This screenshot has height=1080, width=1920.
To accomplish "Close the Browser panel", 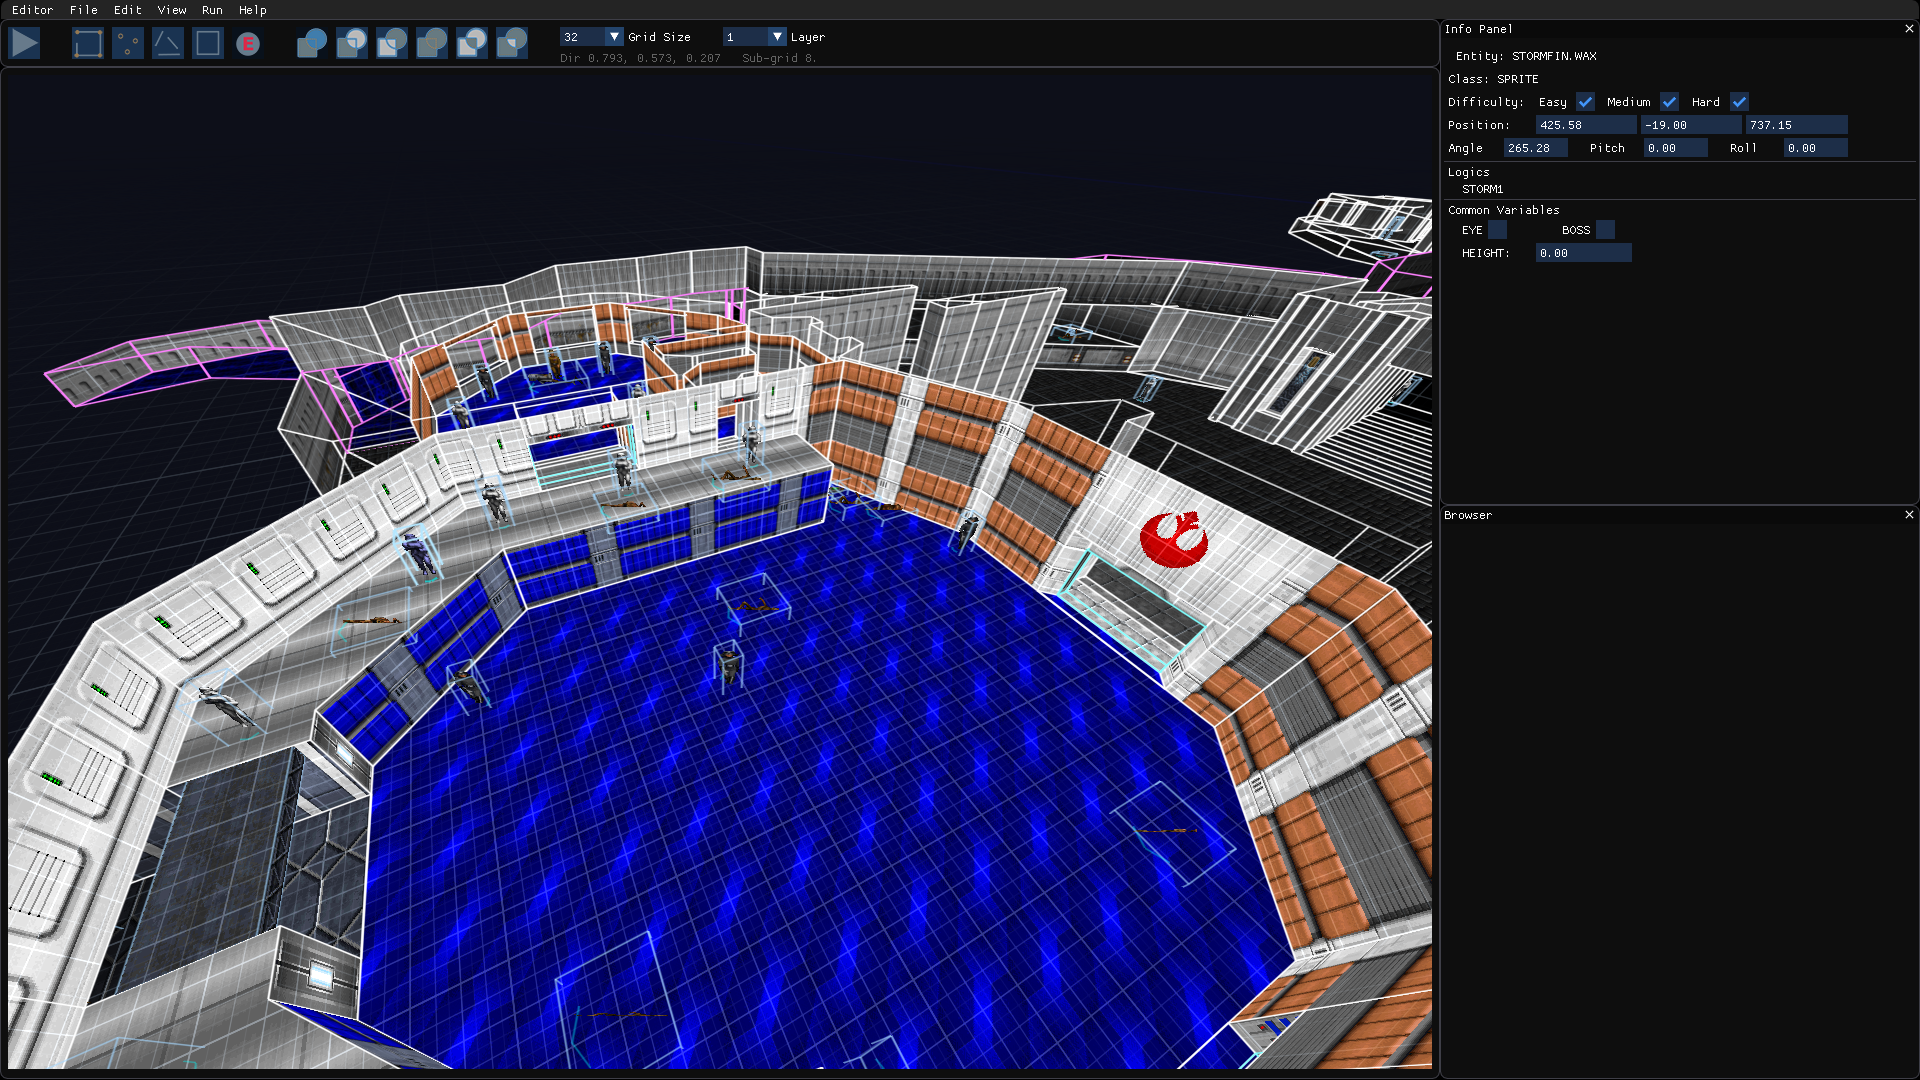I will point(1909,515).
